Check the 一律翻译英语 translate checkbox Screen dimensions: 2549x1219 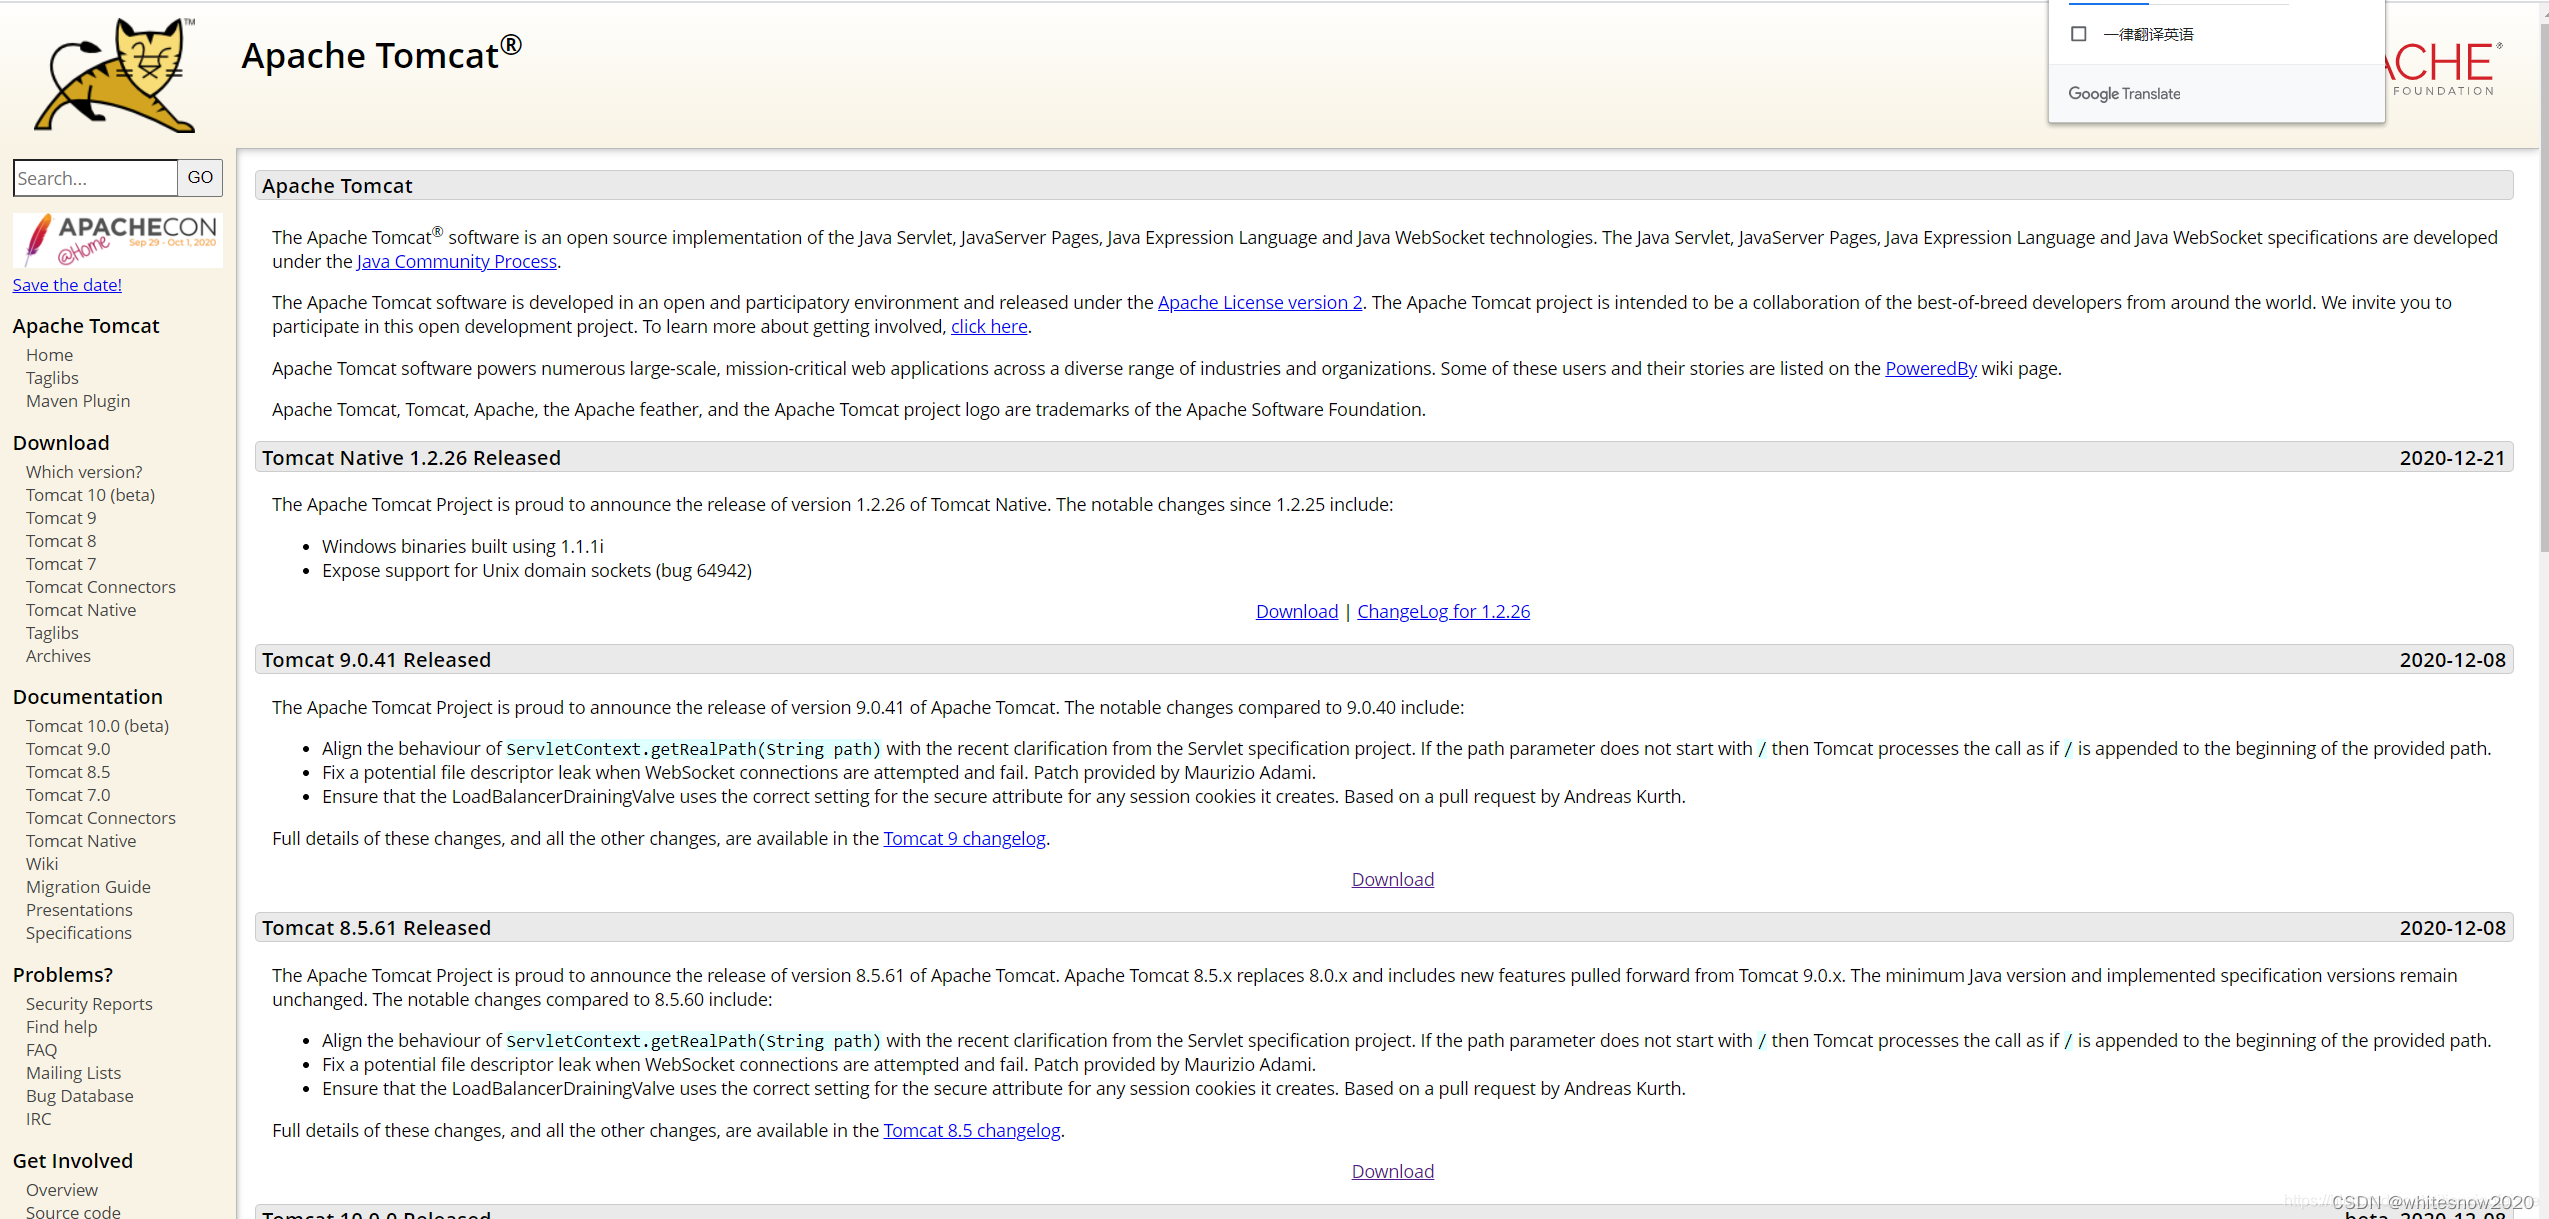2079,33
